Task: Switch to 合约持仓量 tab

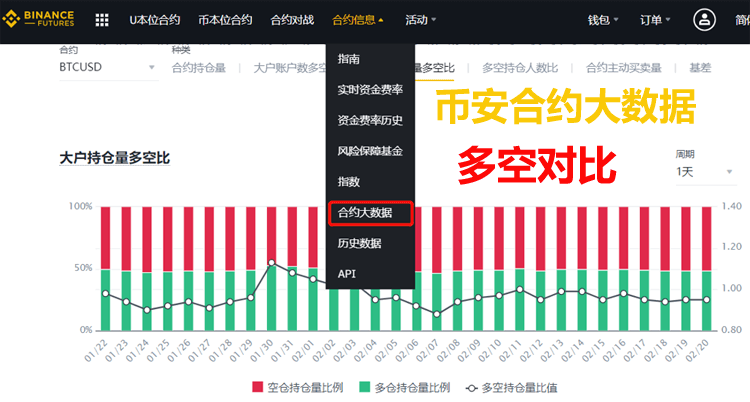Action: click(199, 68)
